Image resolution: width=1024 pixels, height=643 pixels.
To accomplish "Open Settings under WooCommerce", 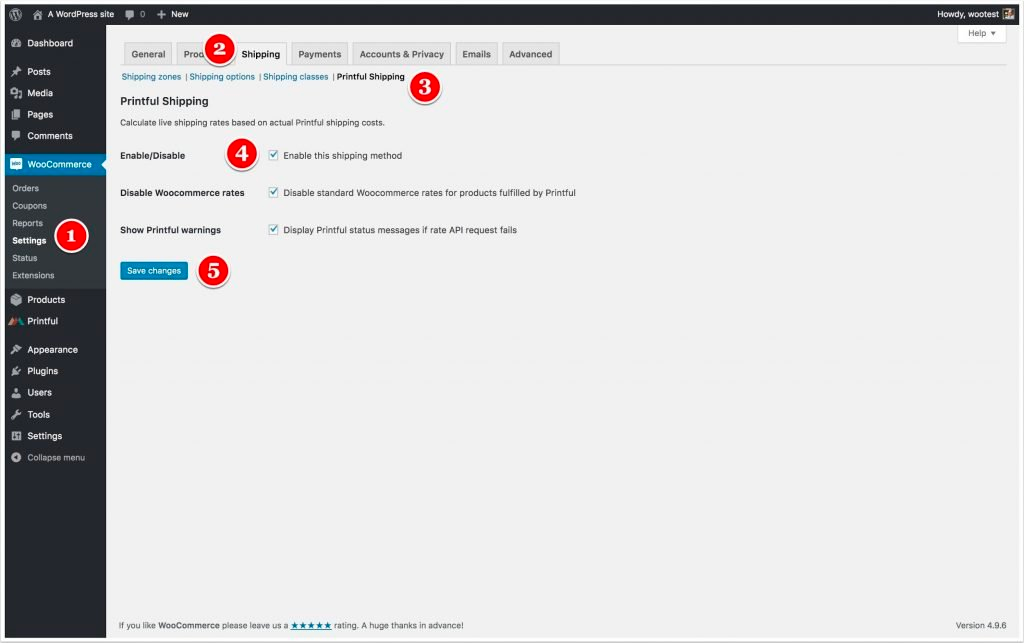I will pyautogui.click(x=29, y=241).
